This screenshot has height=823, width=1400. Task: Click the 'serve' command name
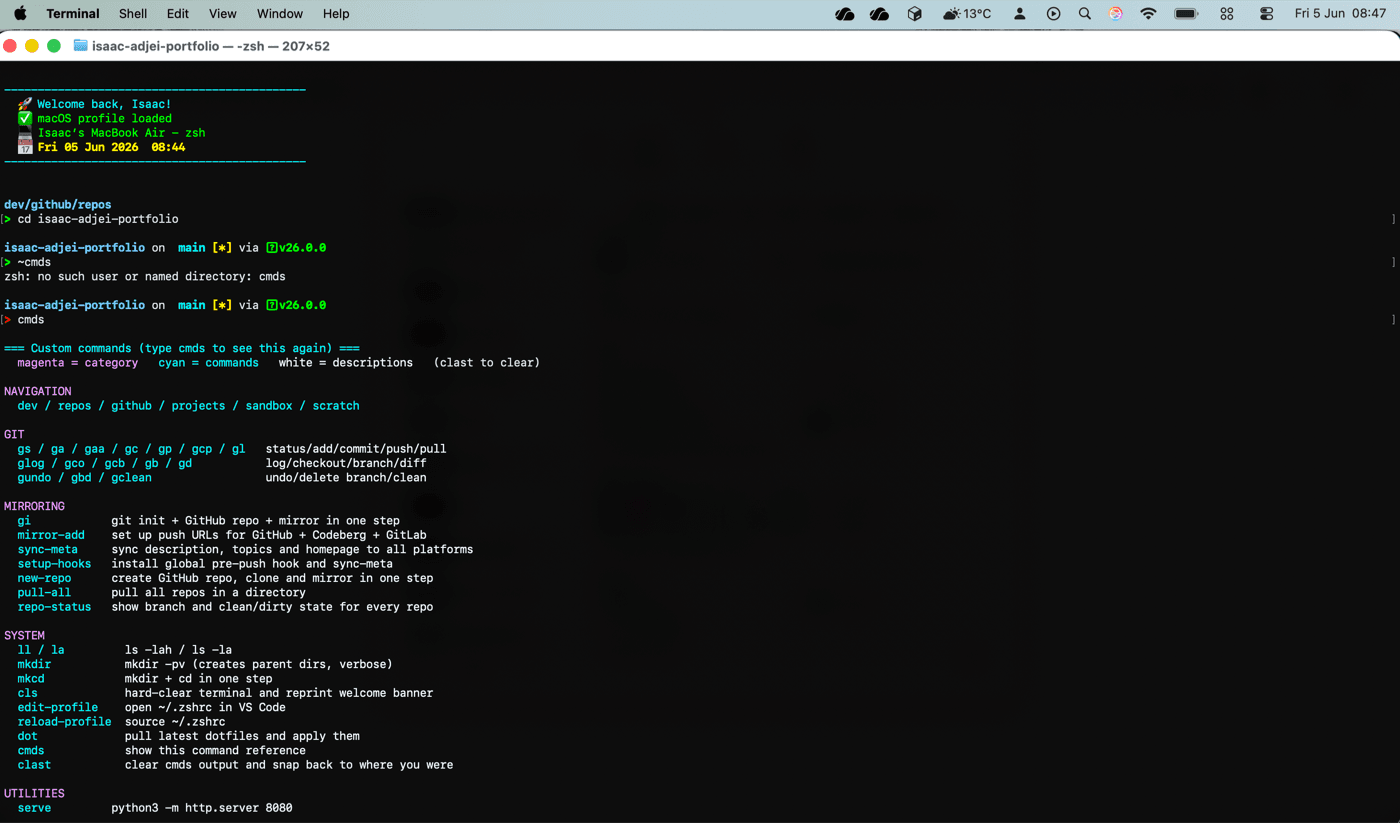[x=34, y=807]
